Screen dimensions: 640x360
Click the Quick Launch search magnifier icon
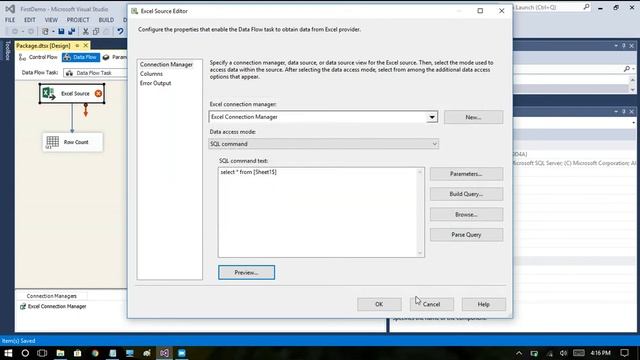[586, 7]
